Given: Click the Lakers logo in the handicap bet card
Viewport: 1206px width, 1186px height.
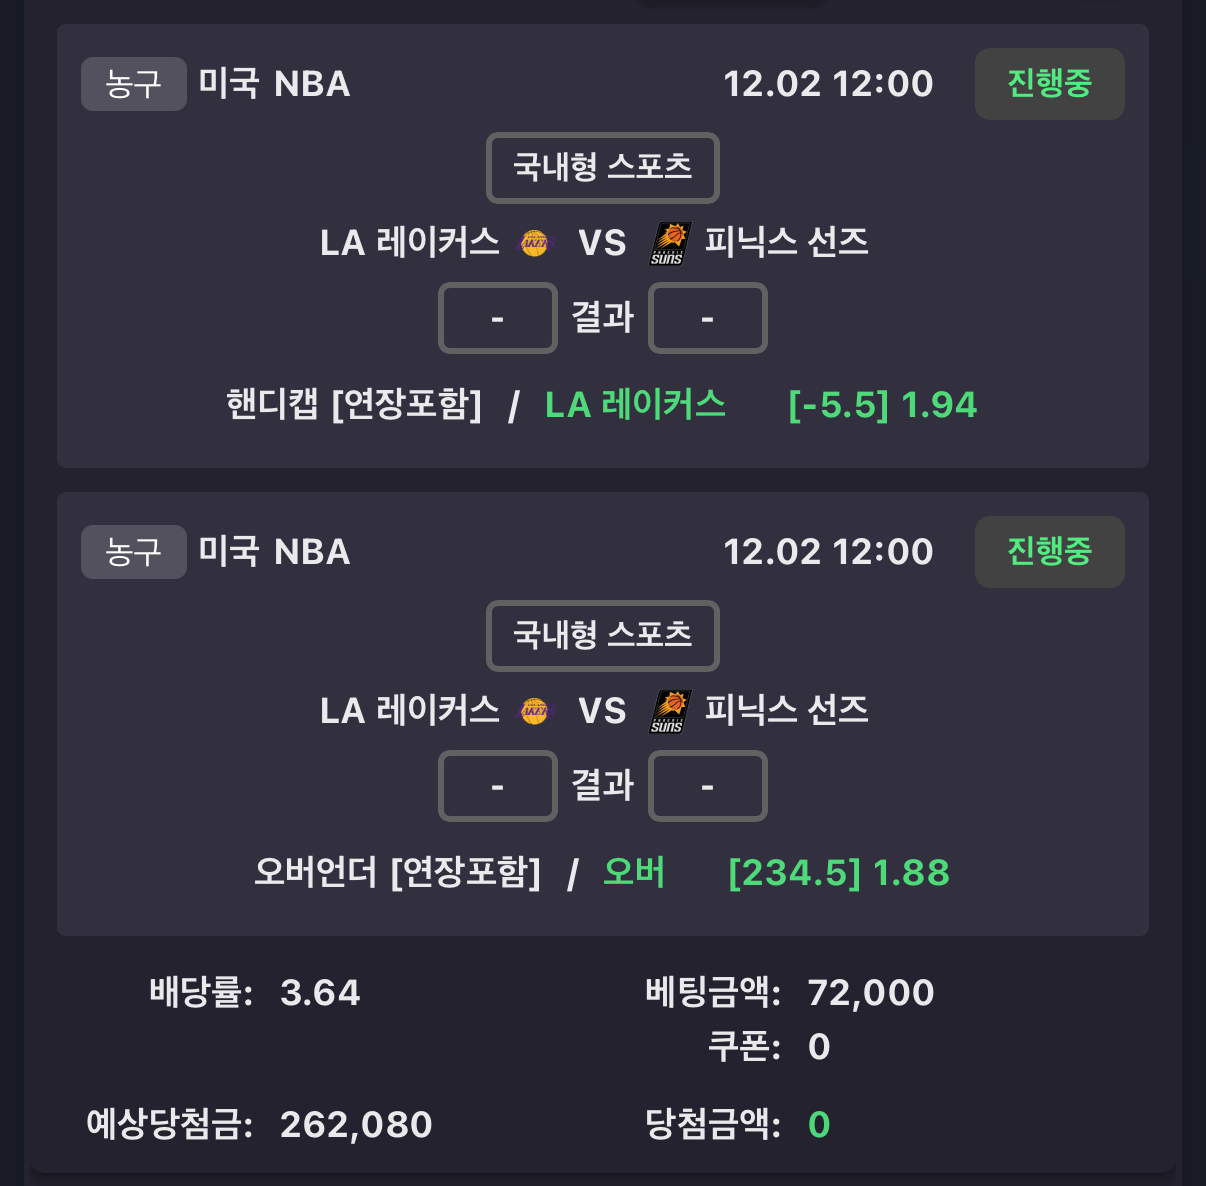Looking at the screenshot, I should [535, 243].
